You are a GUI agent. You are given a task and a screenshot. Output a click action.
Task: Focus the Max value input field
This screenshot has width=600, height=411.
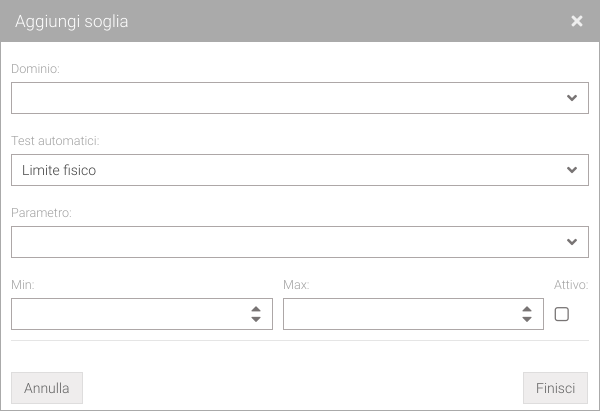click(x=395, y=314)
